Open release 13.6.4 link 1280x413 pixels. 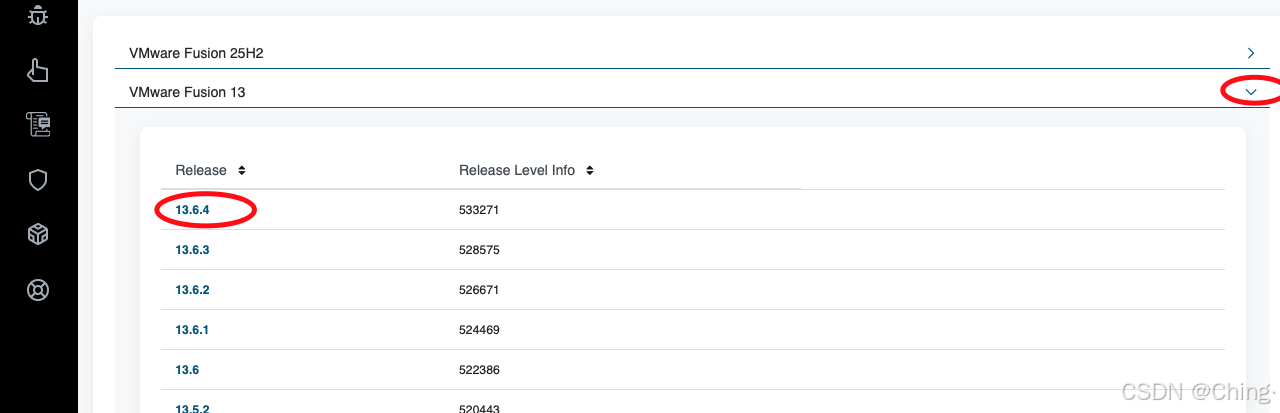192,210
